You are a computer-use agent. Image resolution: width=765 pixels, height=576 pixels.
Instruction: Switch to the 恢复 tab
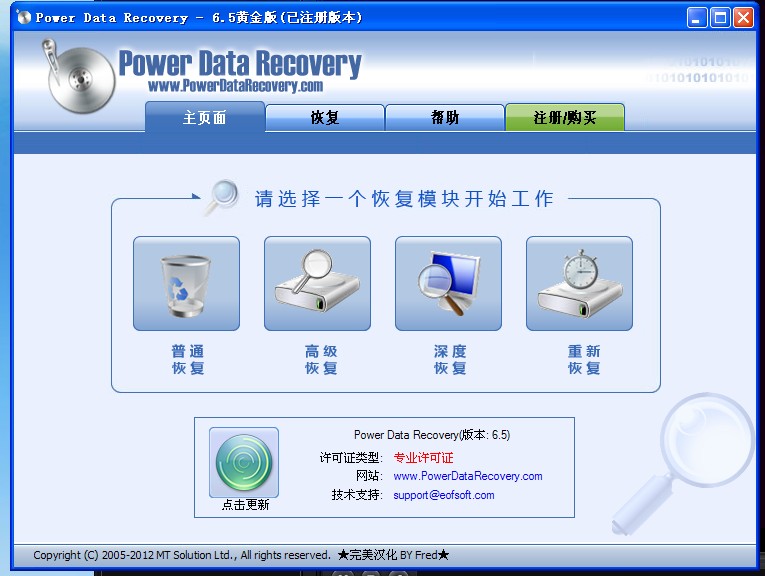(x=325, y=118)
